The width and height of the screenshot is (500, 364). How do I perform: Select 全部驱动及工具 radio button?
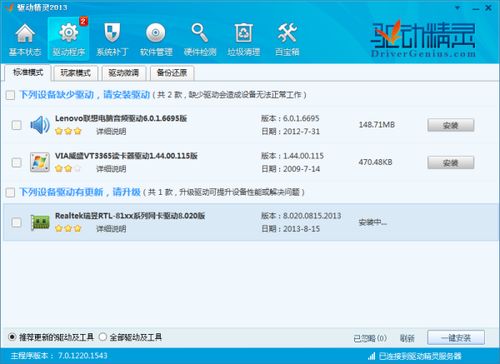(102, 337)
